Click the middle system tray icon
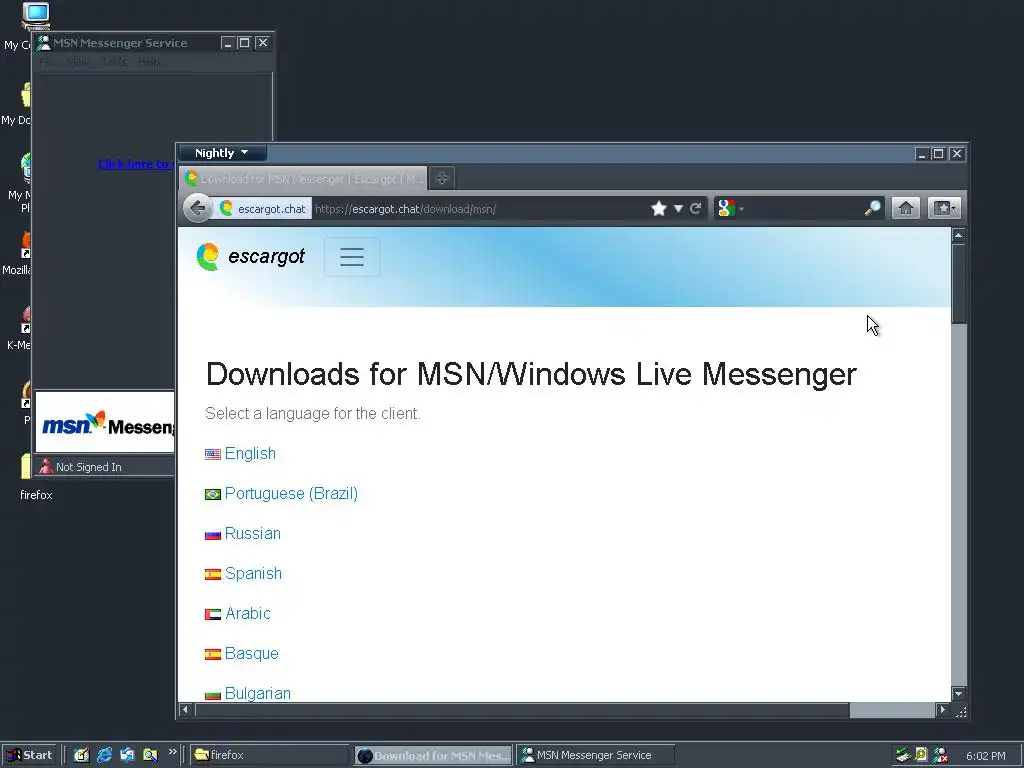 (921, 755)
